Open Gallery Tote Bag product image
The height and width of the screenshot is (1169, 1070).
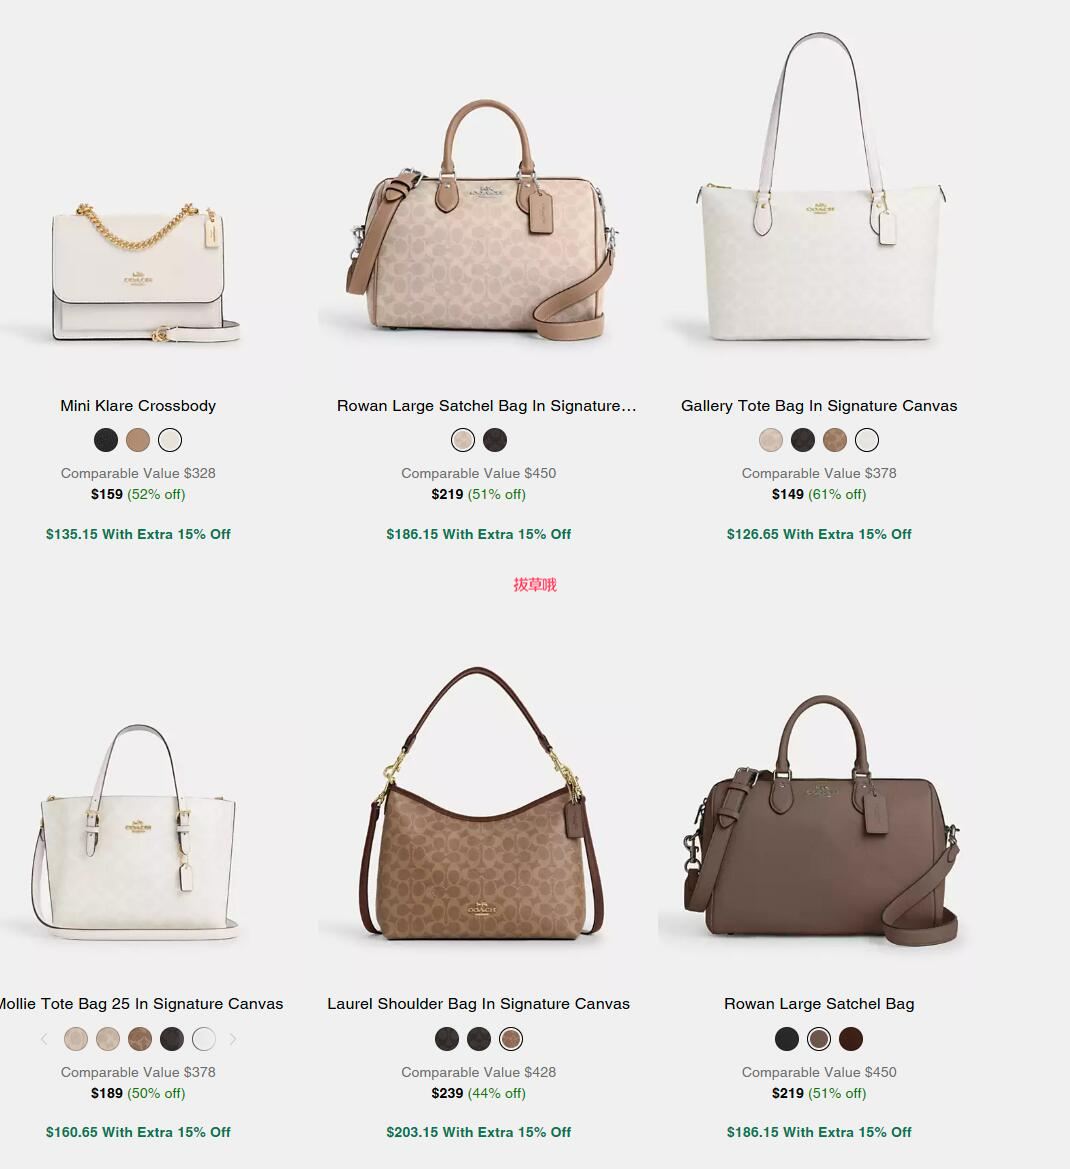tap(820, 186)
